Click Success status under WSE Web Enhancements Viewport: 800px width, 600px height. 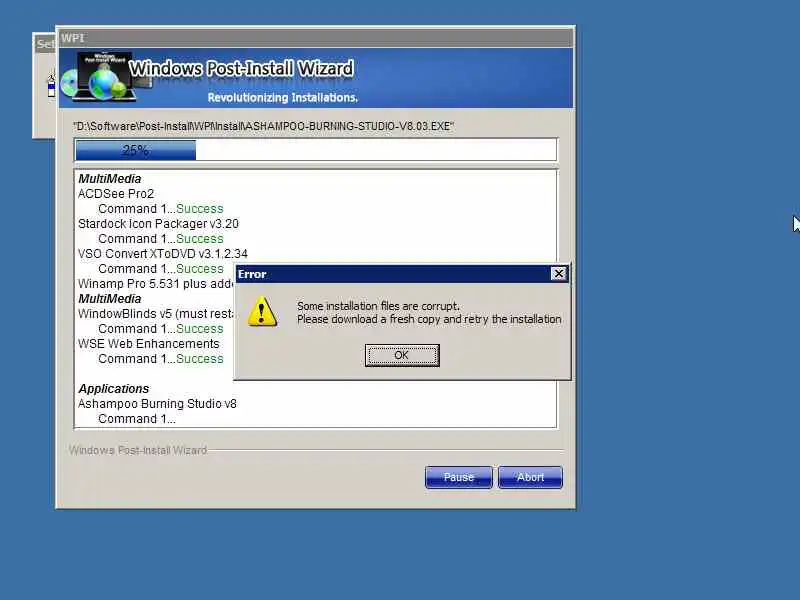pyautogui.click(x=199, y=359)
